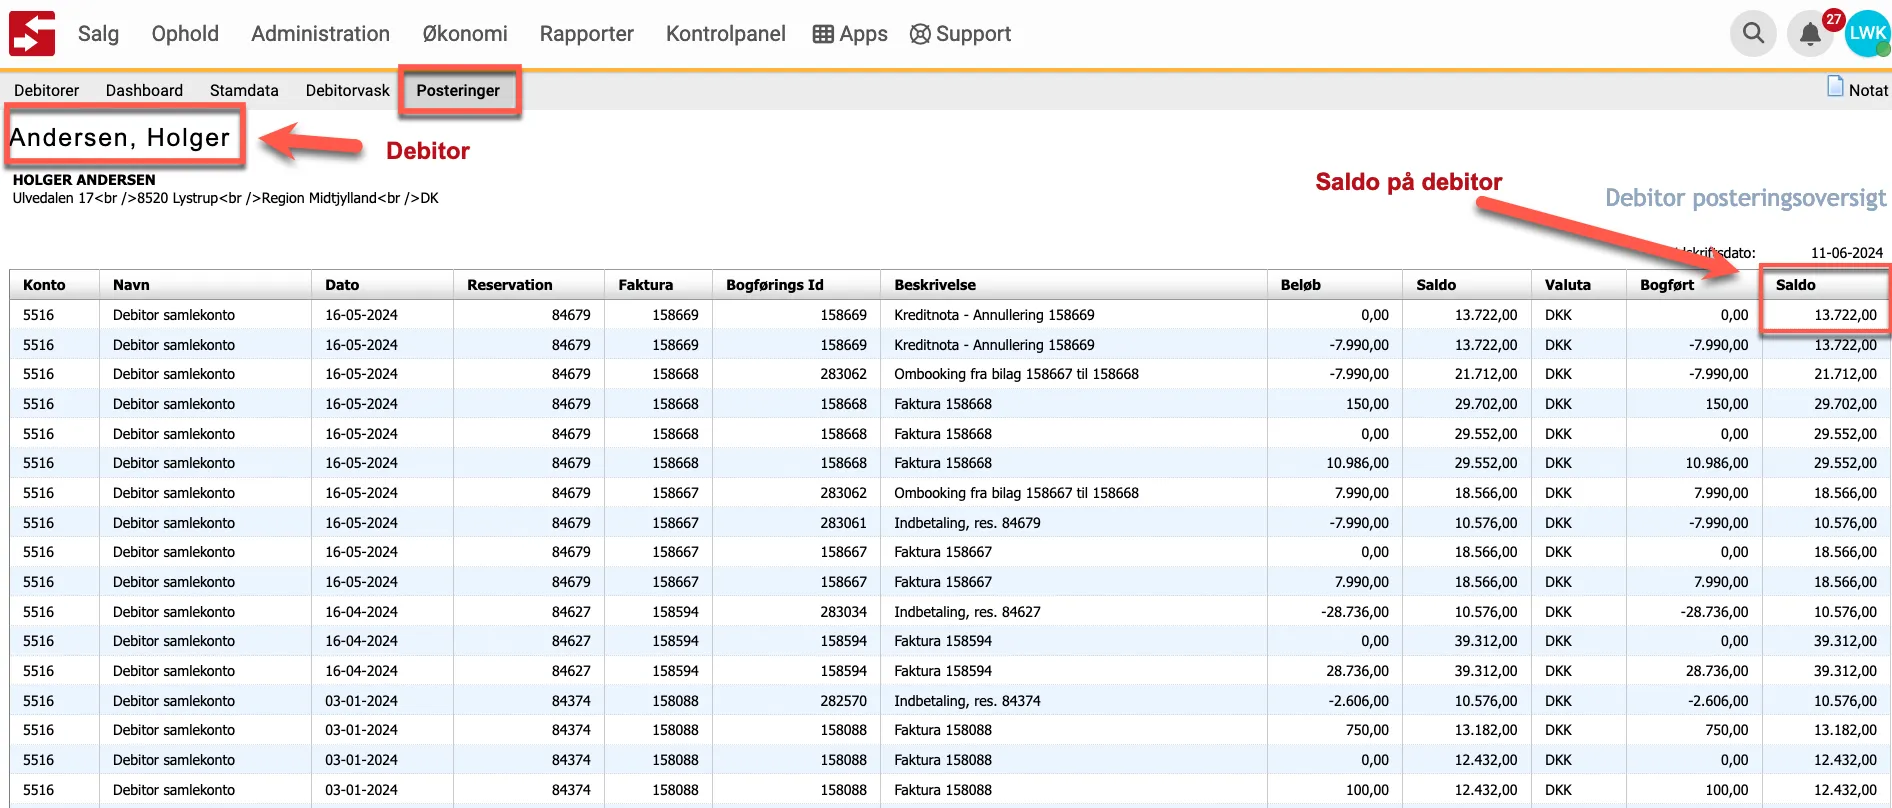
Task: Open the LWK user avatar
Action: (x=1867, y=33)
